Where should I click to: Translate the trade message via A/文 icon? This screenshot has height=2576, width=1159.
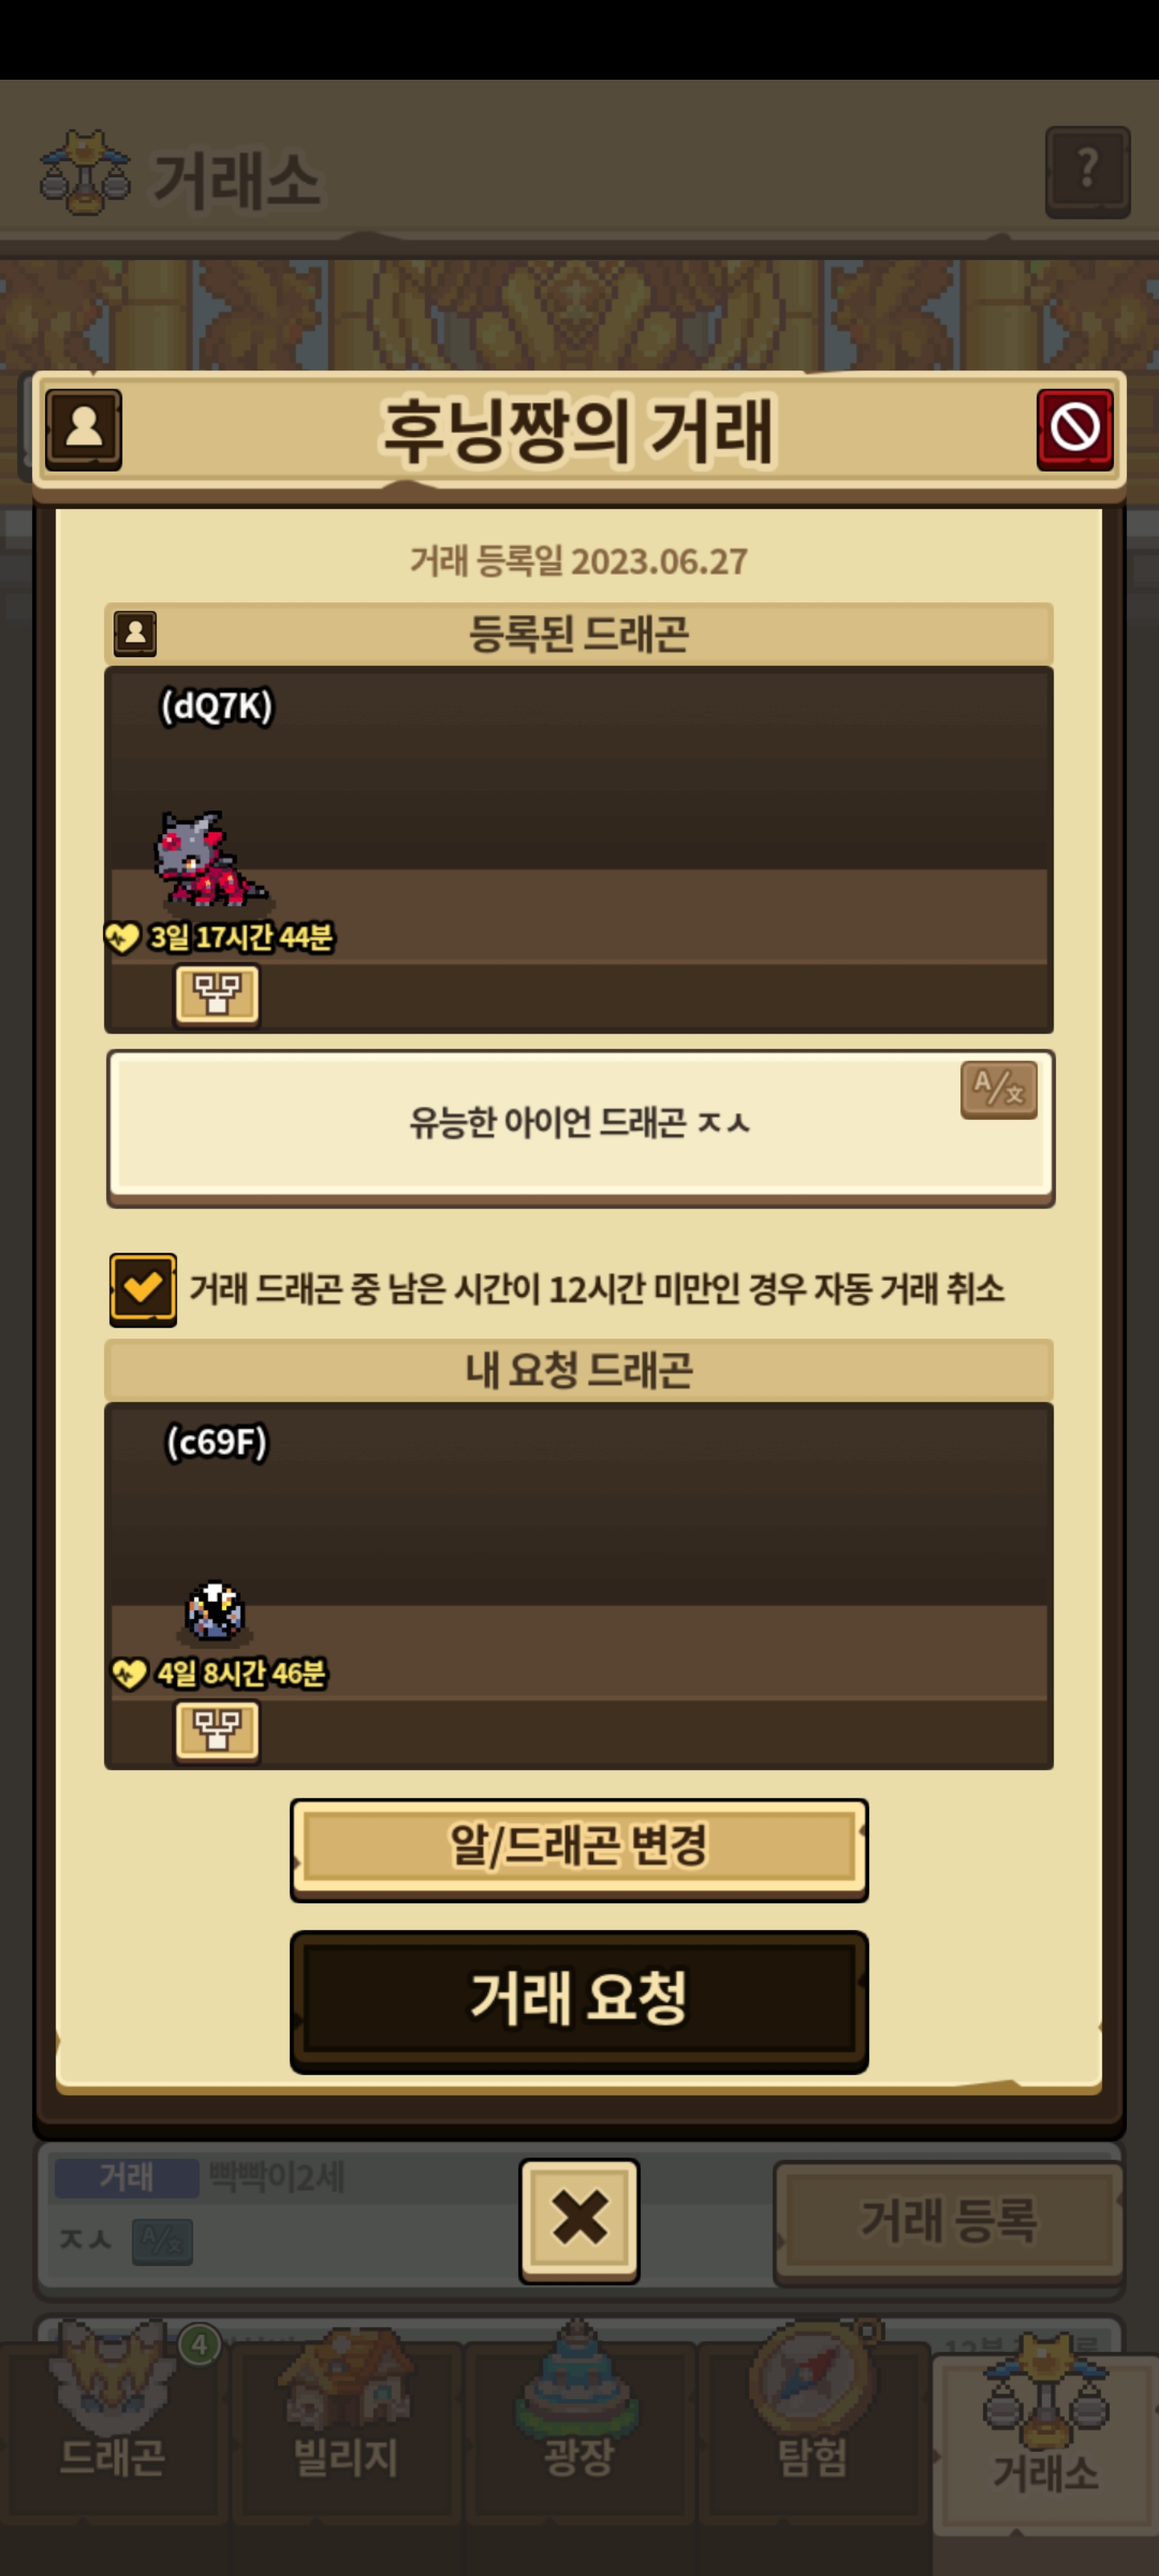[x=999, y=1089]
